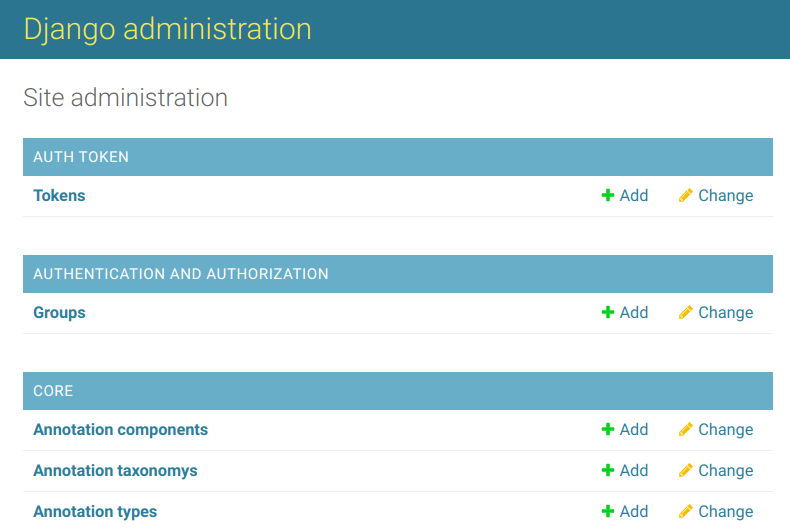790x529 pixels.
Task: Go to Annotation taxonomys list
Action: pos(115,471)
